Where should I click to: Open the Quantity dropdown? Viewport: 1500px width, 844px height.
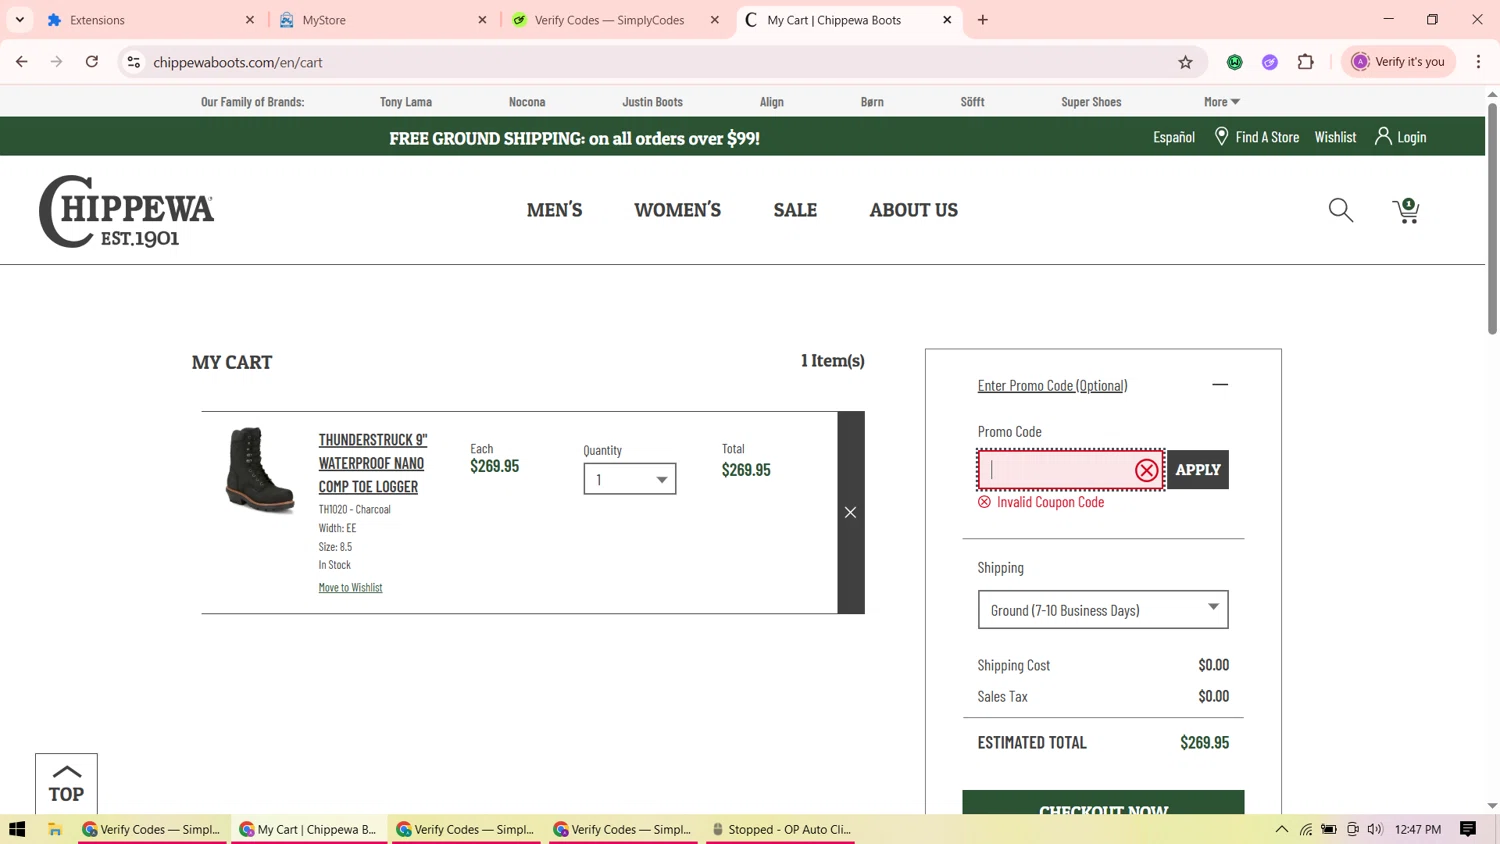[630, 479]
